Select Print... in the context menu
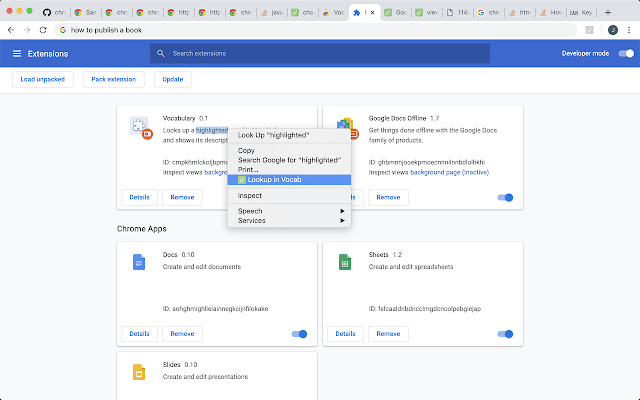 tap(289, 169)
